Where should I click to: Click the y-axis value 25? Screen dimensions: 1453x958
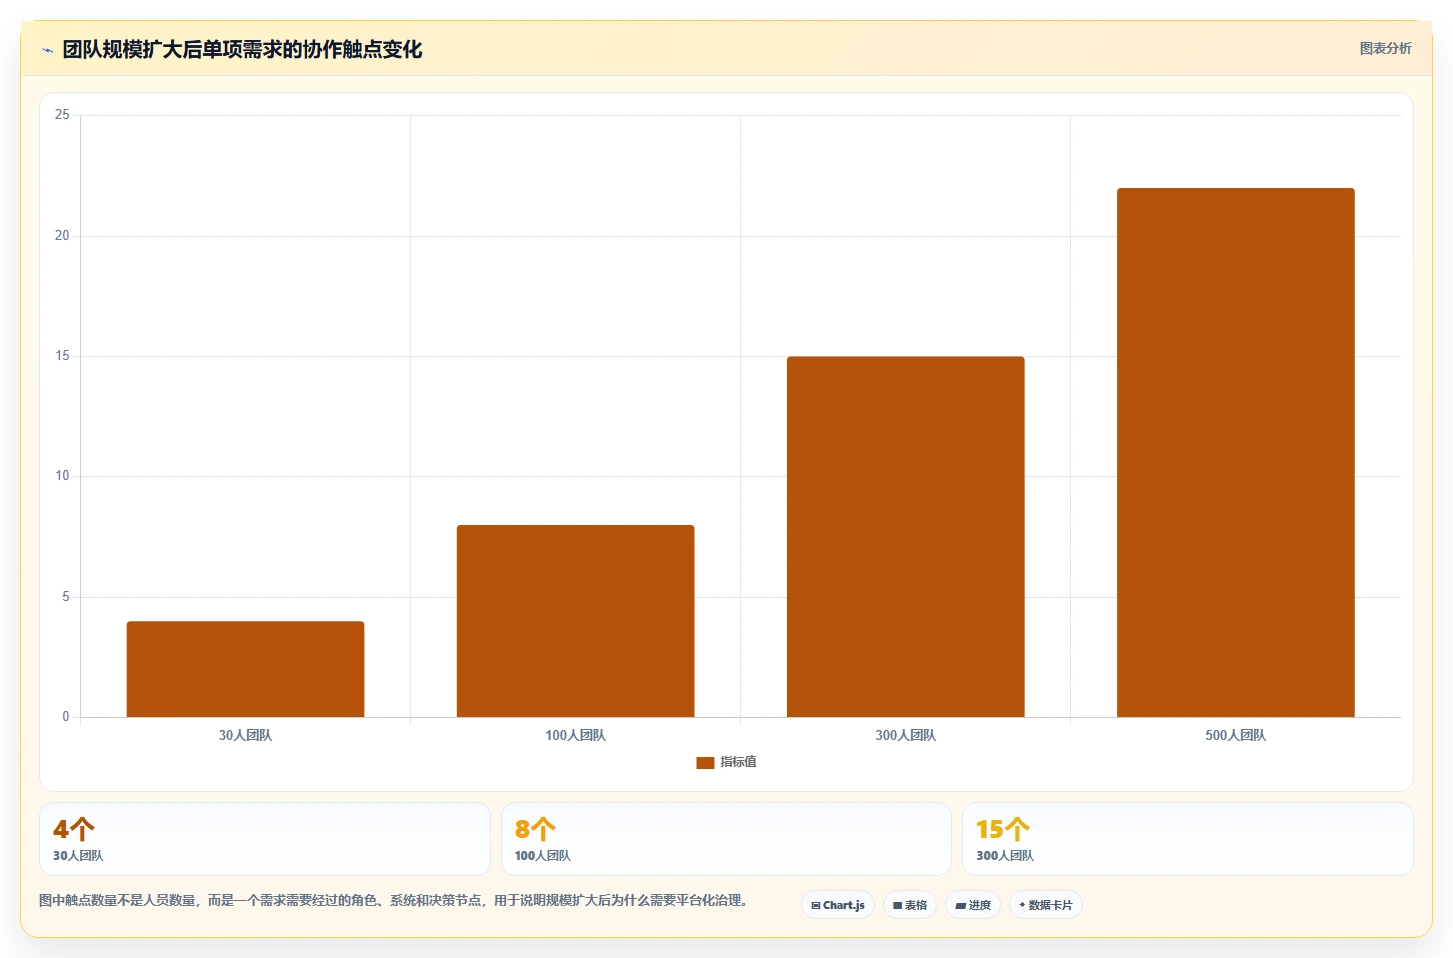tap(62, 115)
